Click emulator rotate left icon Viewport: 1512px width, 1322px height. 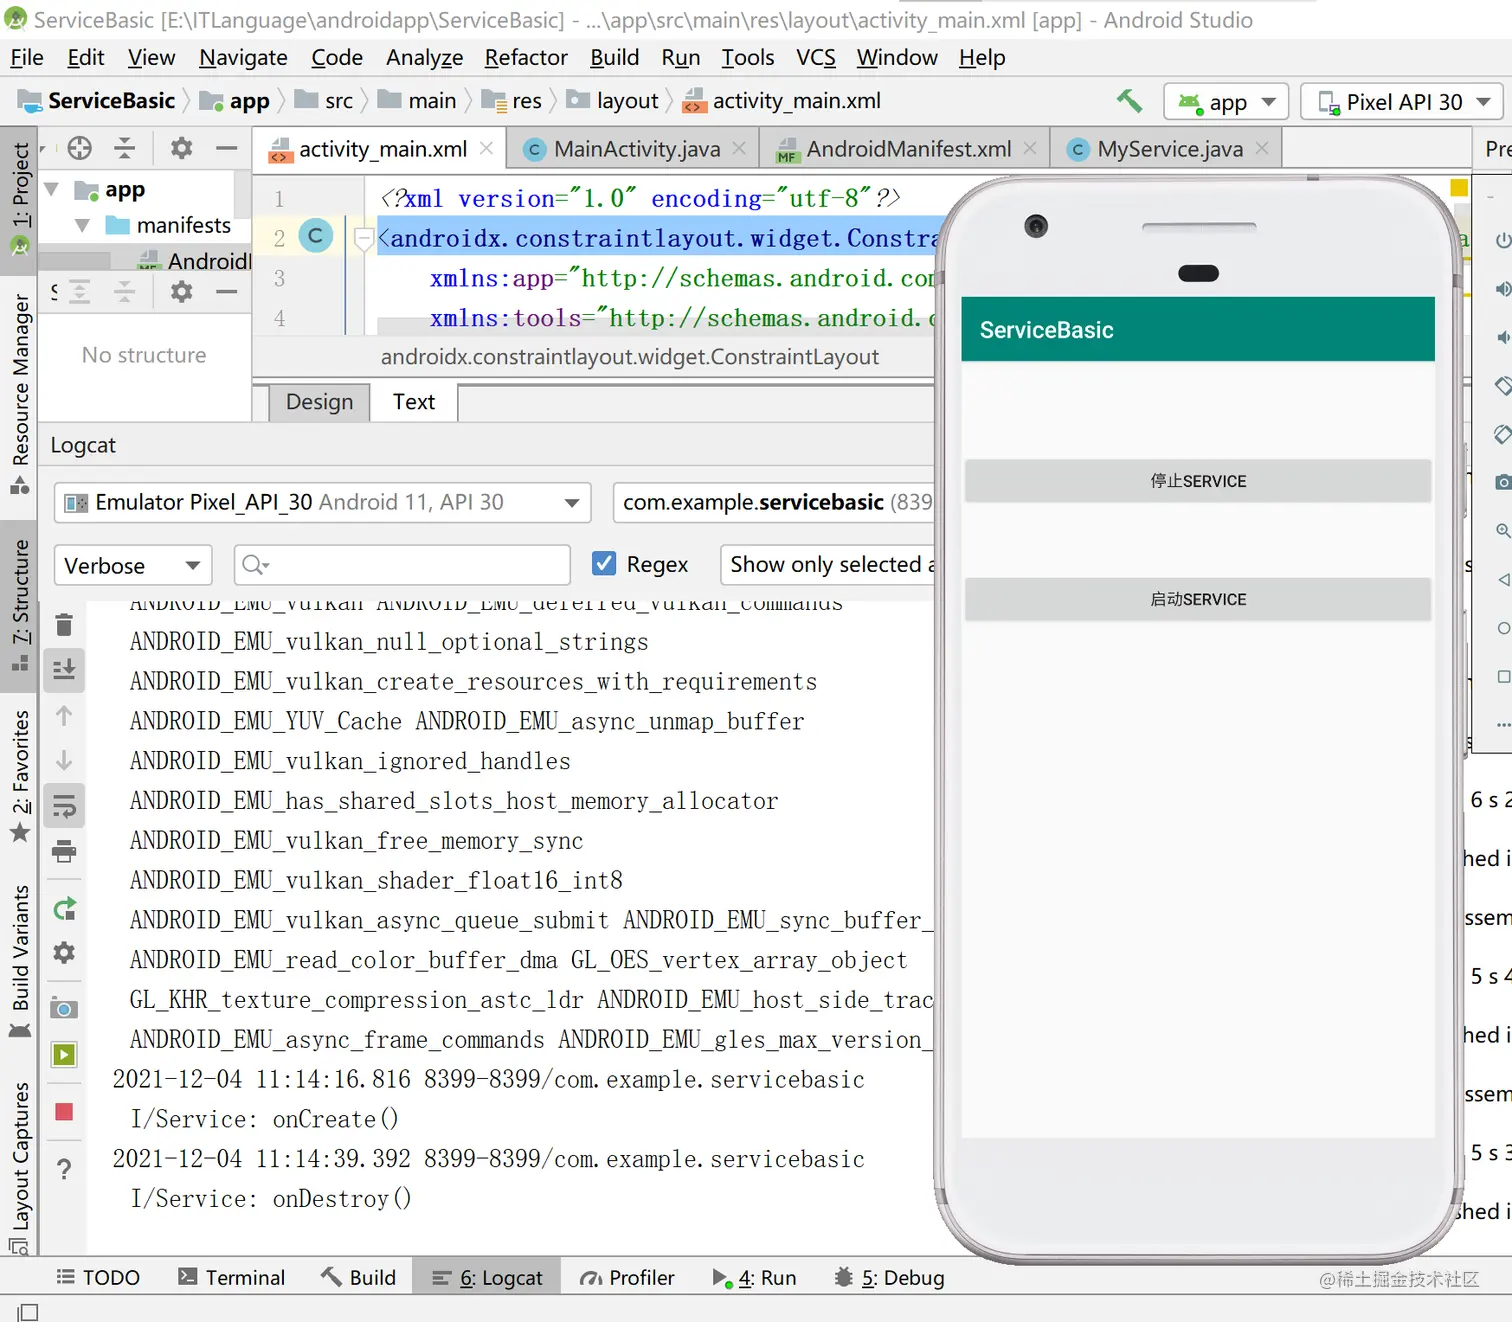(x=1502, y=386)
